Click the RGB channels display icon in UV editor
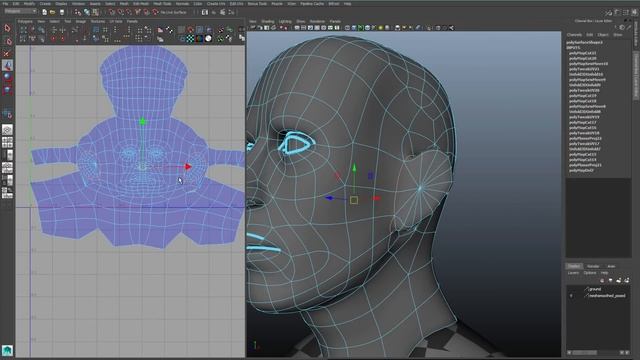Screen dimensions: 640x360 [199, 38]
